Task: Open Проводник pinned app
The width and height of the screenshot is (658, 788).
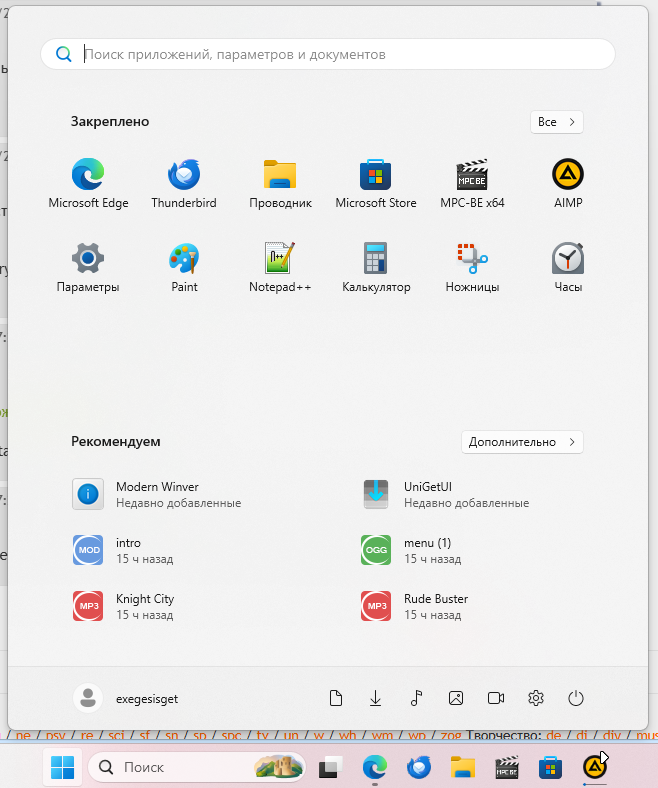Action: [280, 183]
